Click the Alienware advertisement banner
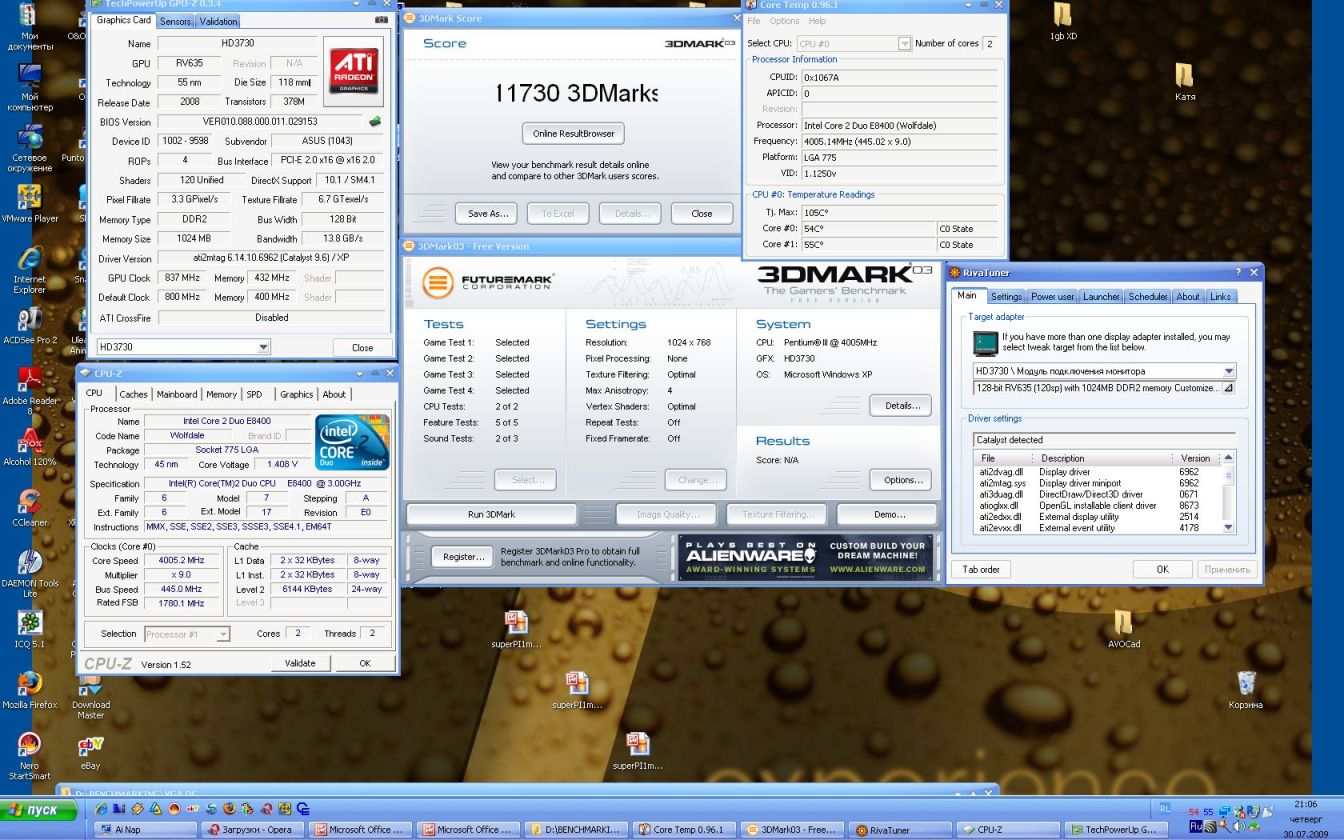This screenshot has width=1344, height=840. pyautogui.click(x=805, y=557)
